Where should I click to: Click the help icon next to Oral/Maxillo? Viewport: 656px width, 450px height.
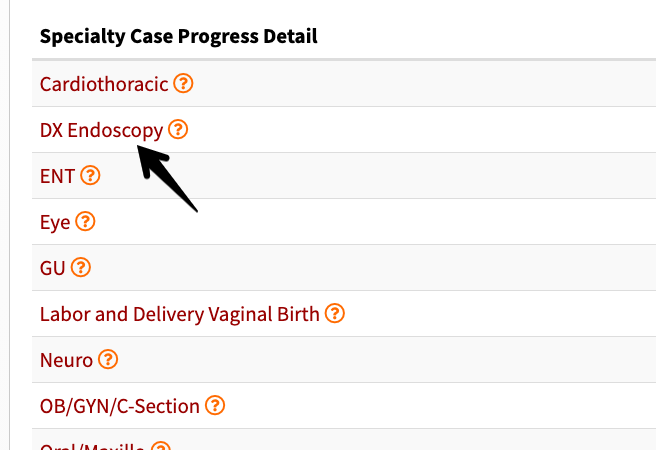pos(161,446)
